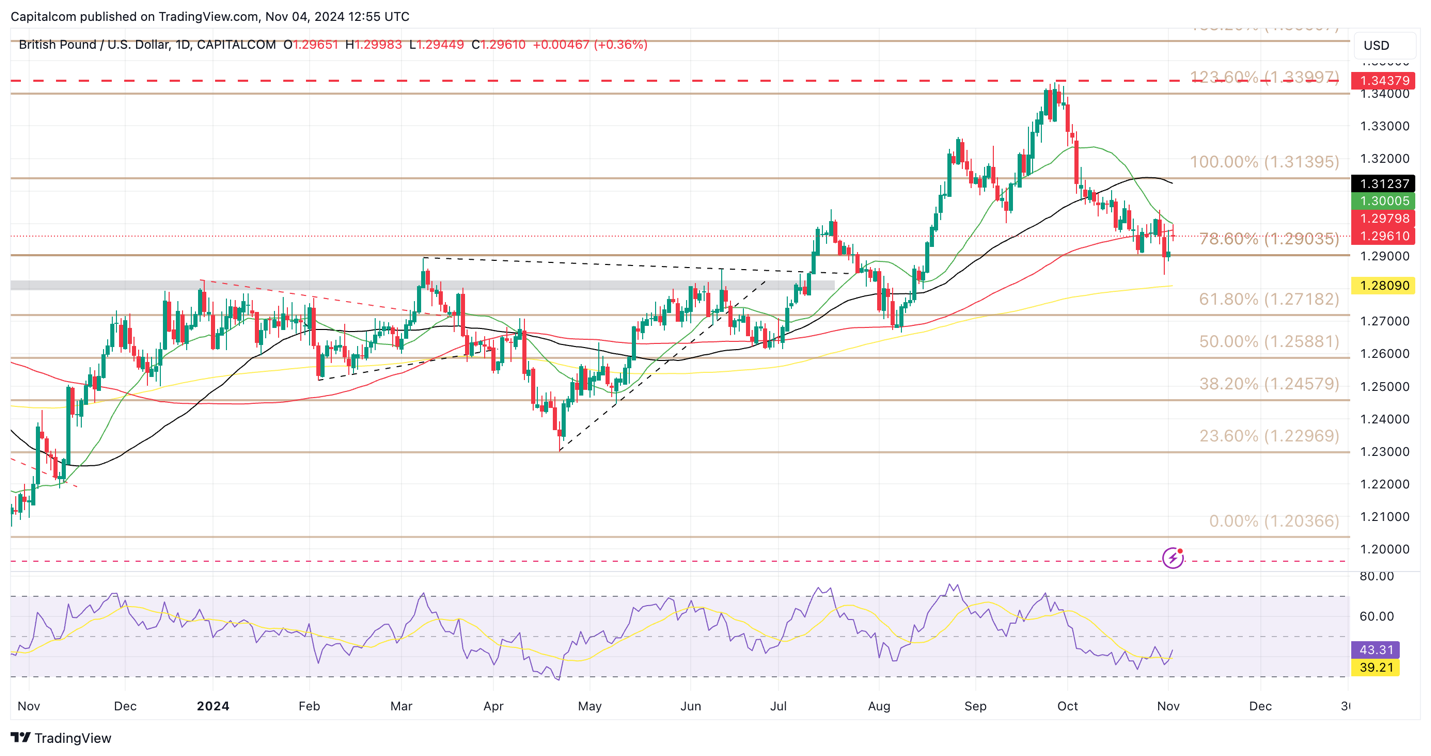Click the Sep label on time axis
Image resolution: width=1431 pixels, height=756 pixels.
pos(975,706)
